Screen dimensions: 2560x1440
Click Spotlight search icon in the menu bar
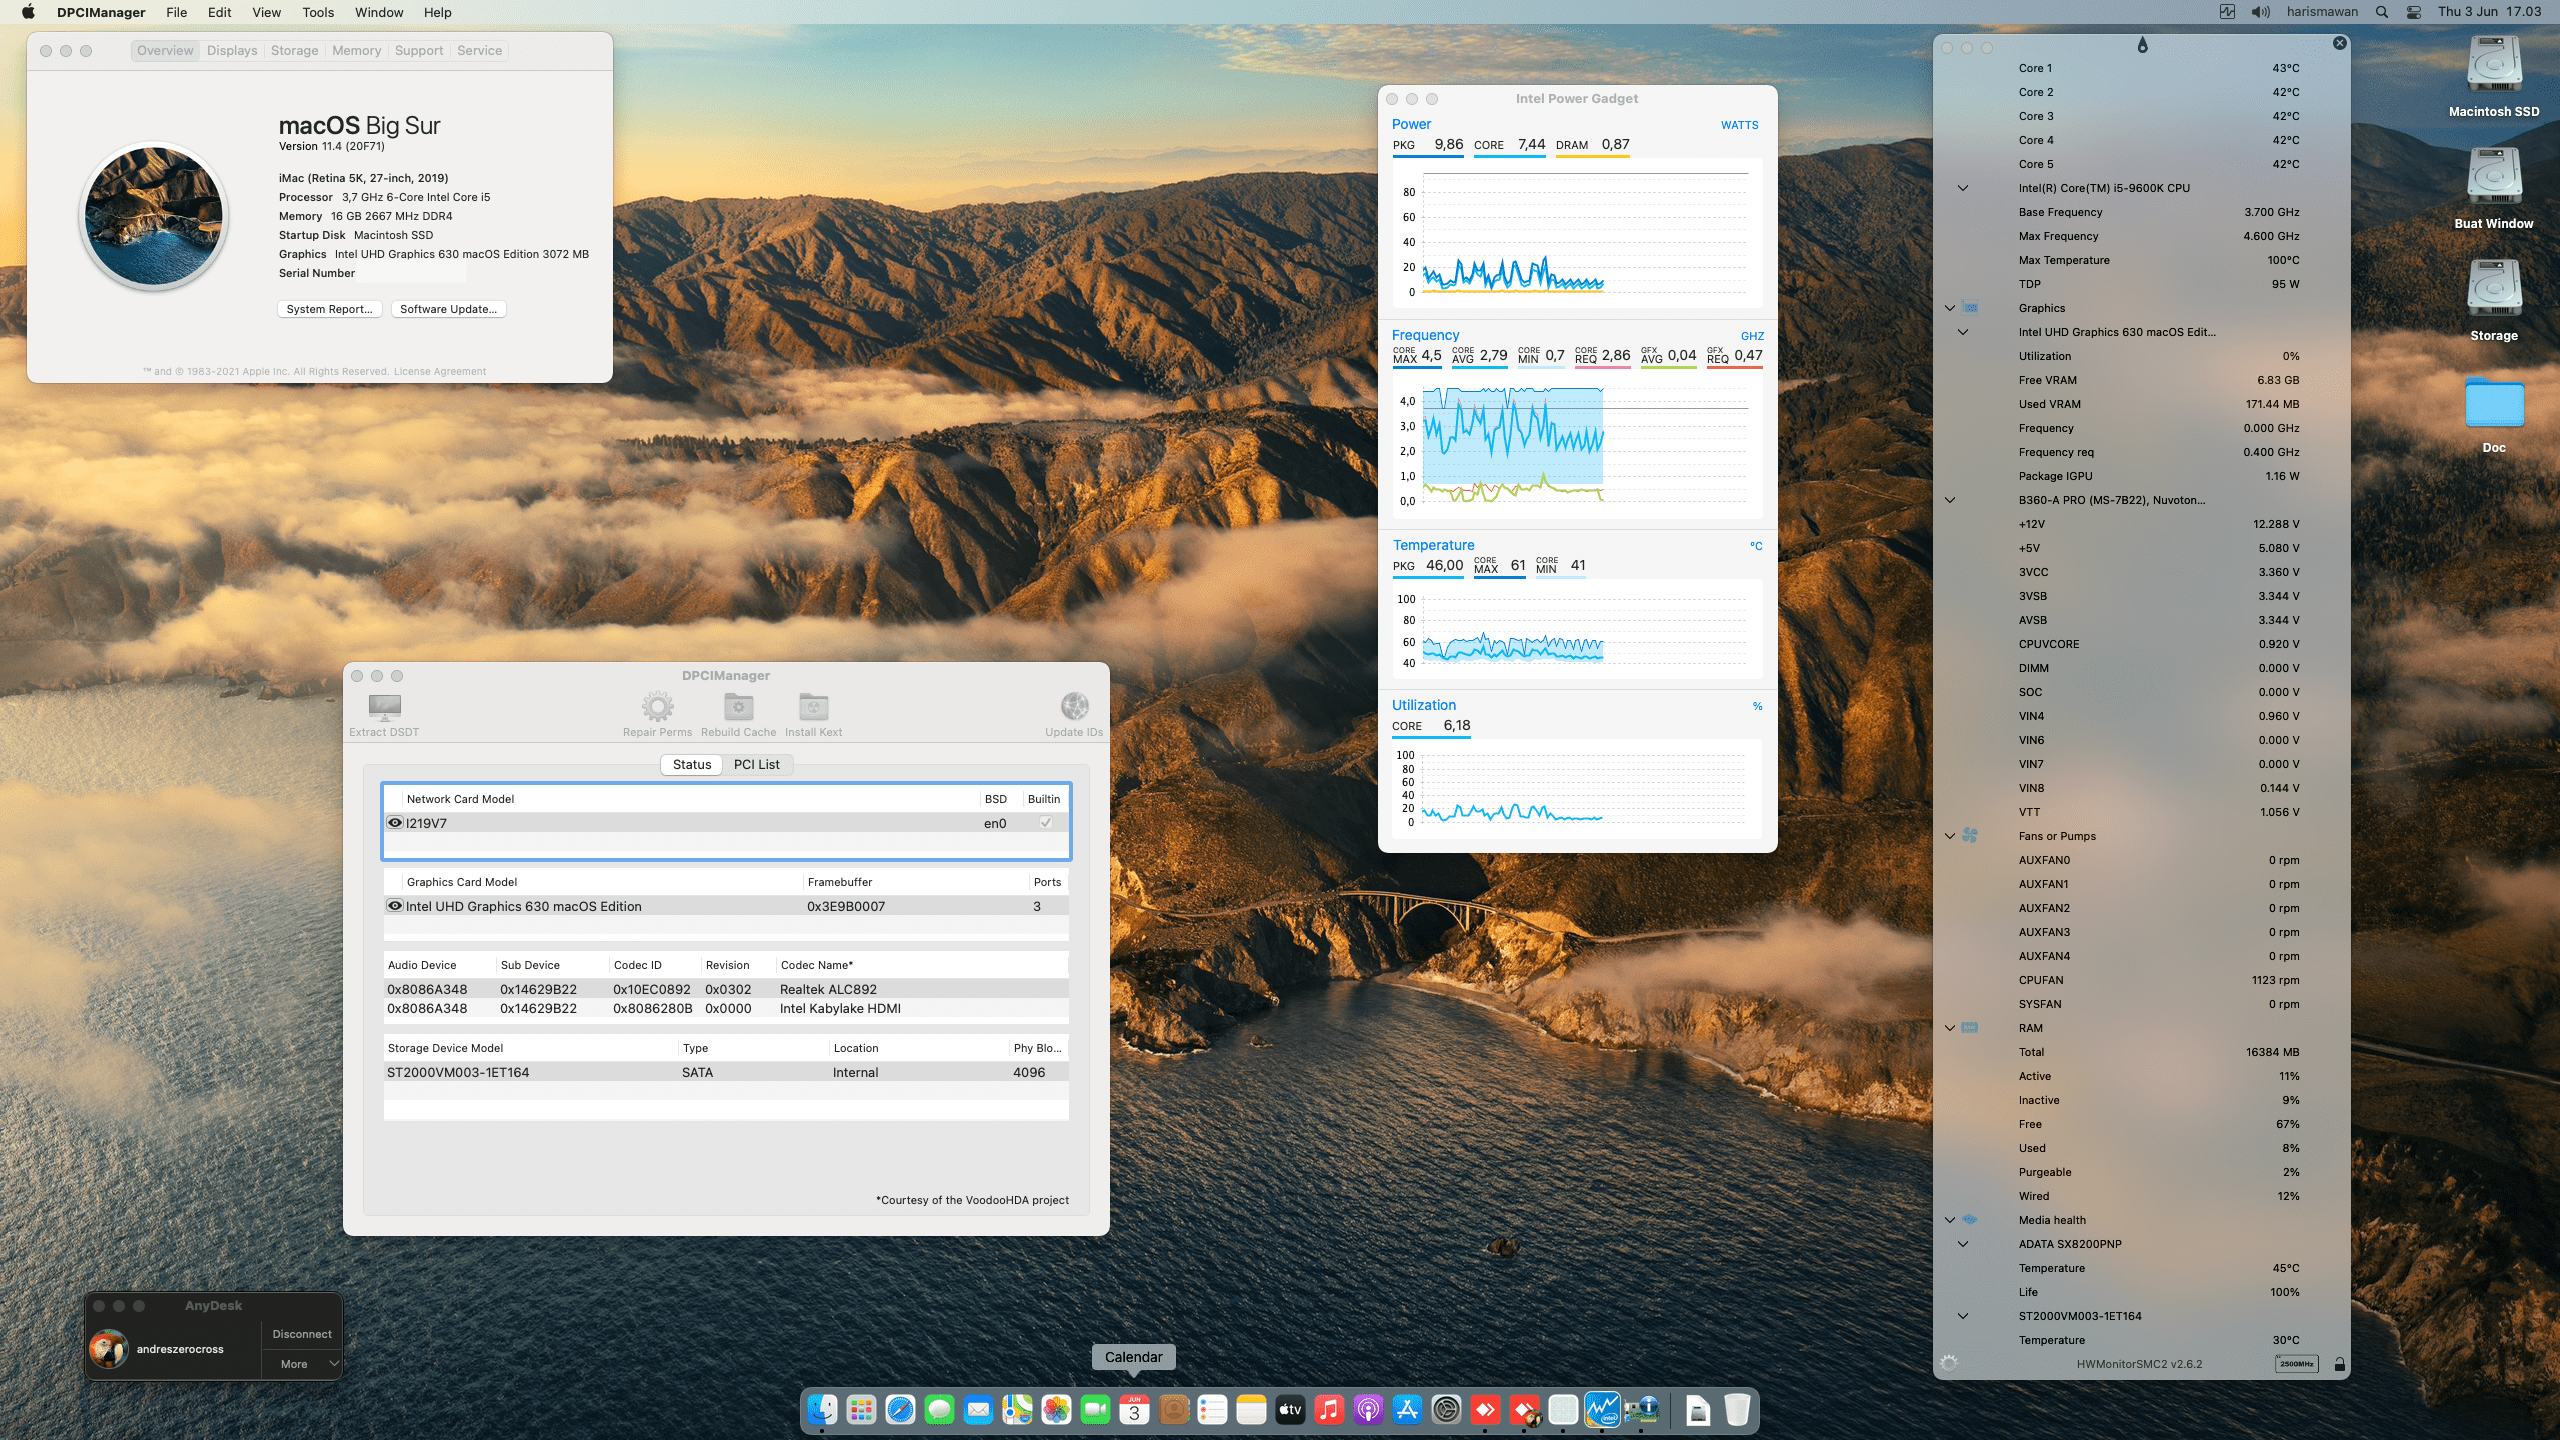click(2382, 12)
